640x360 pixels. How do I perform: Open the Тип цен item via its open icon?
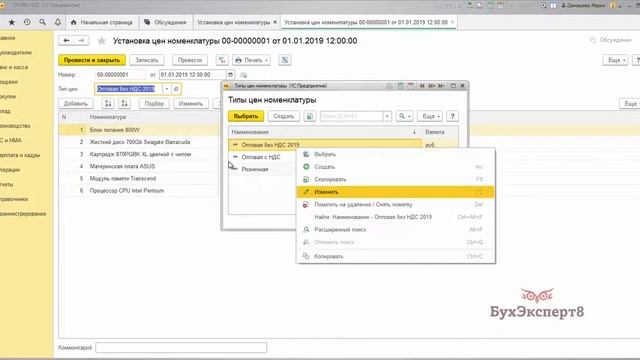coord(176,89)
